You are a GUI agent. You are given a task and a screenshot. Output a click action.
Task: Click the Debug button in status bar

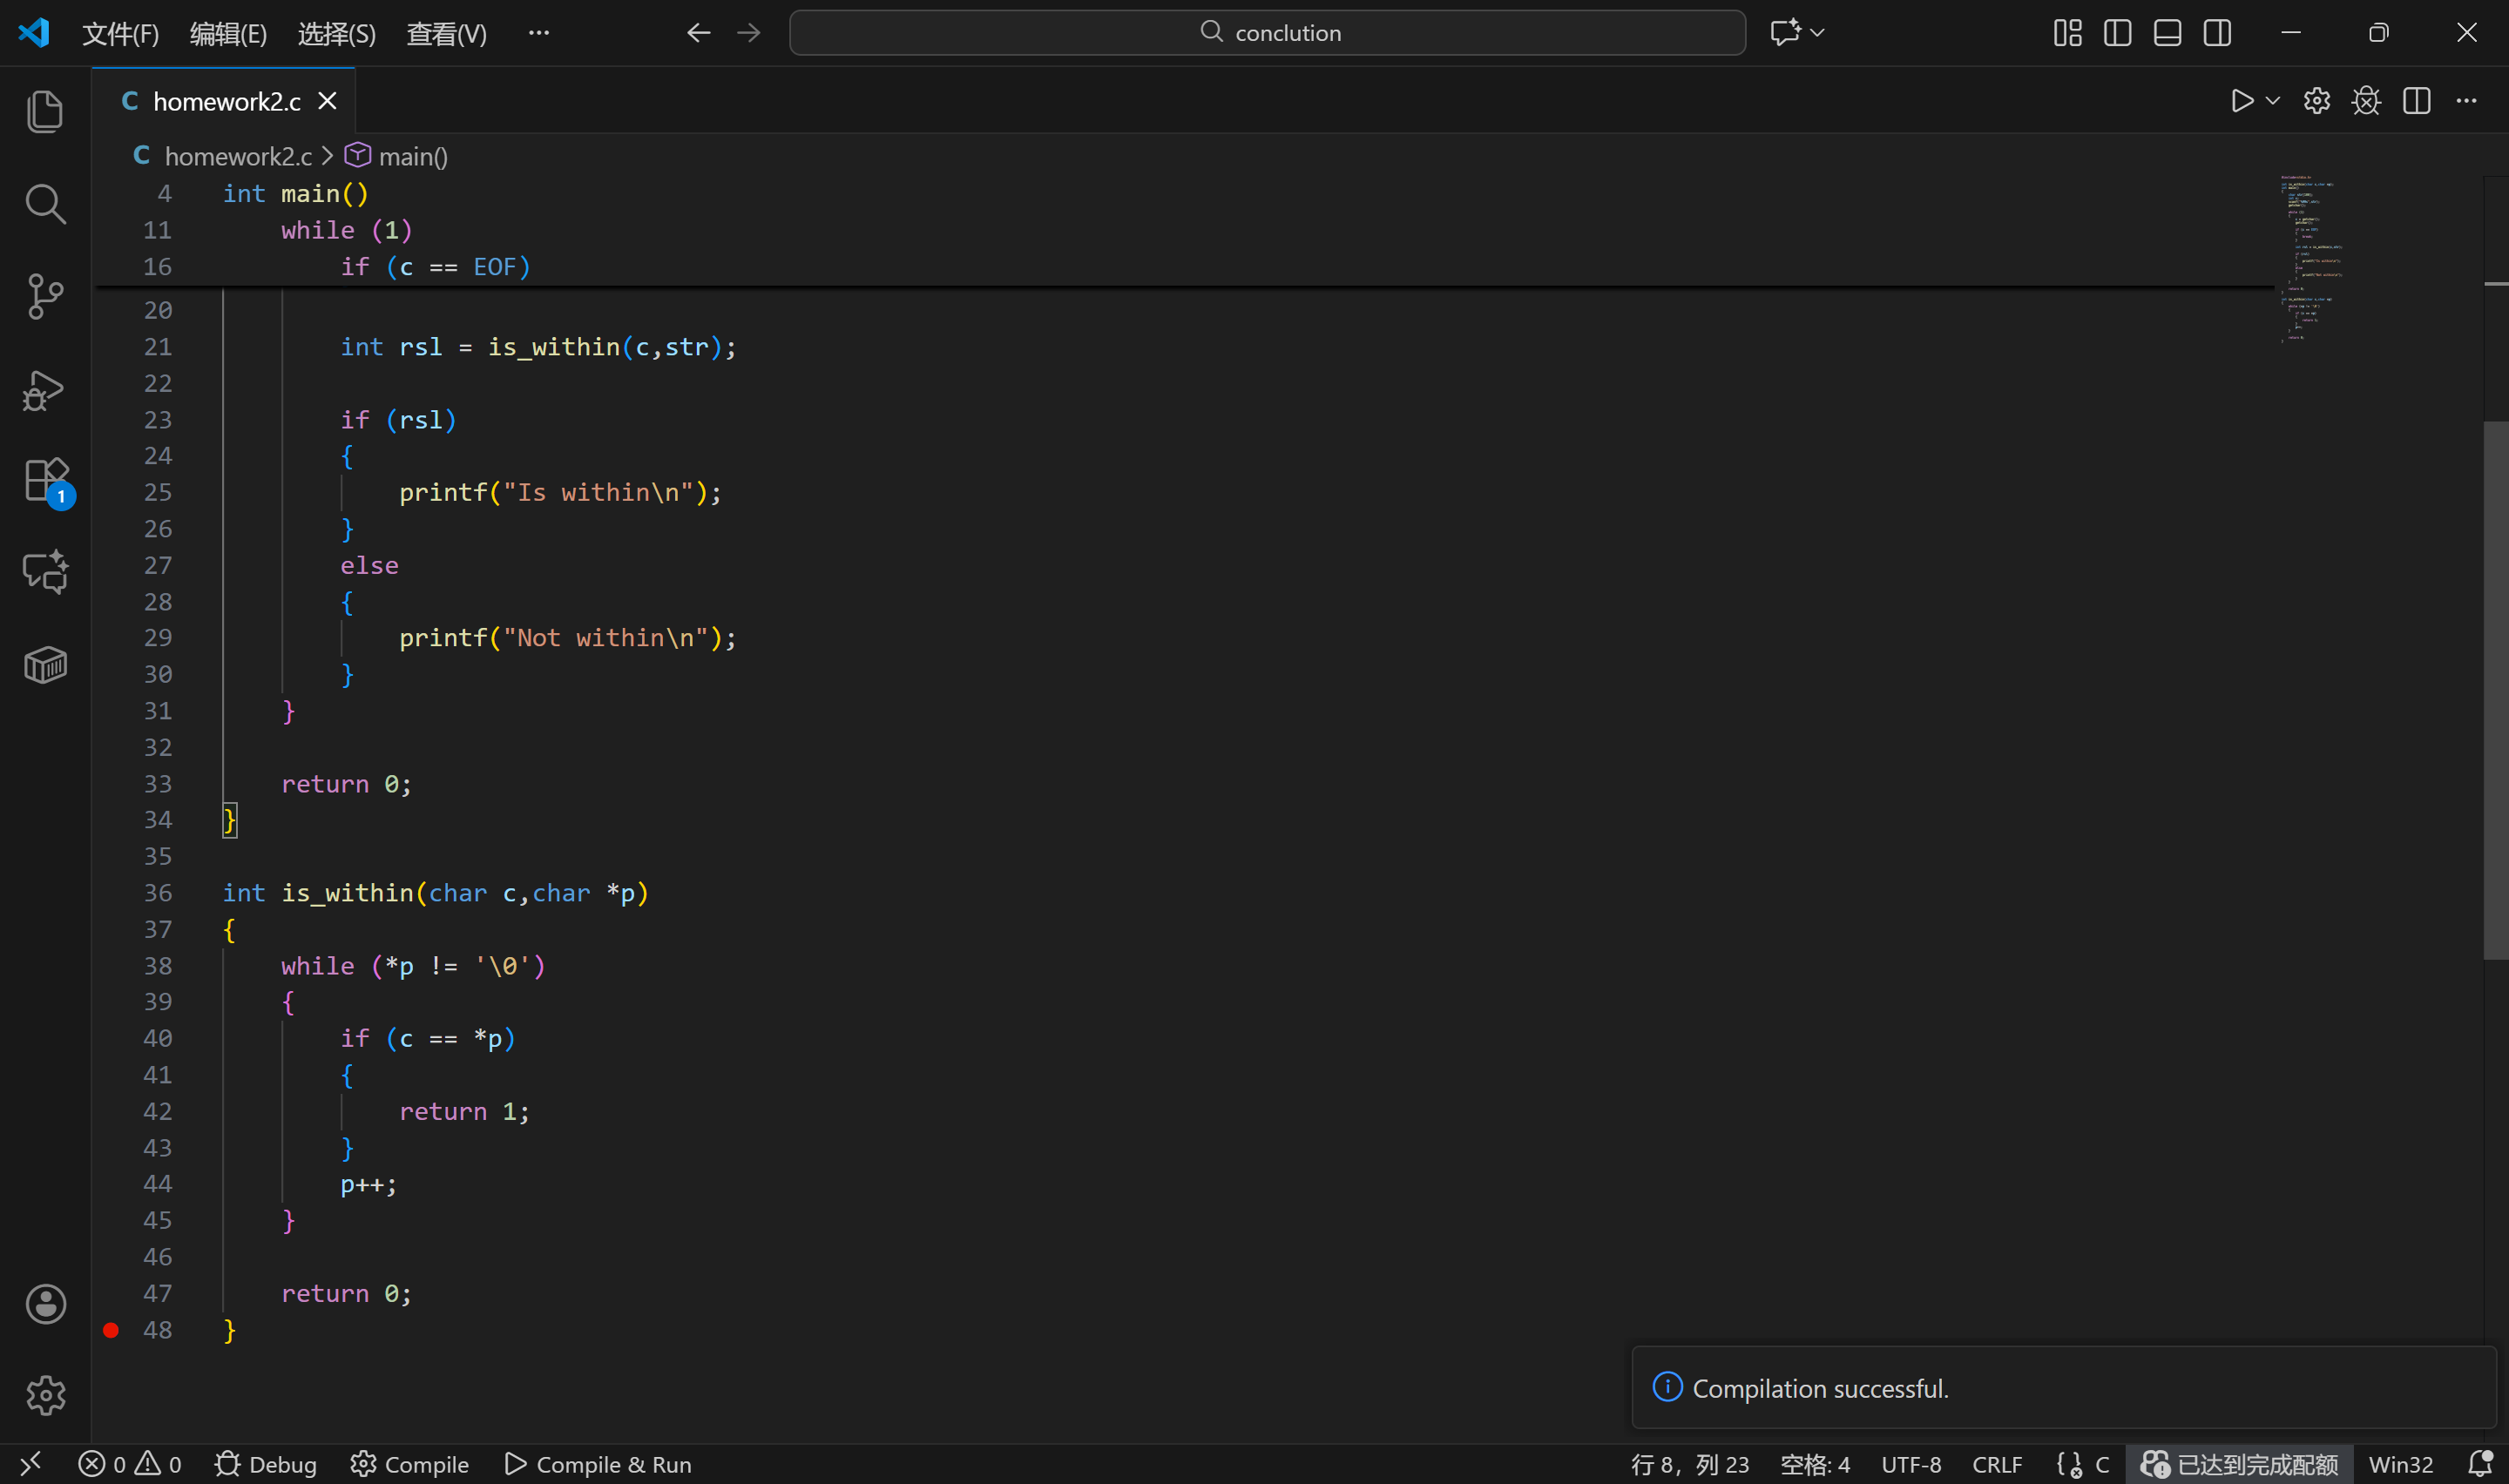pos(266,1464)
